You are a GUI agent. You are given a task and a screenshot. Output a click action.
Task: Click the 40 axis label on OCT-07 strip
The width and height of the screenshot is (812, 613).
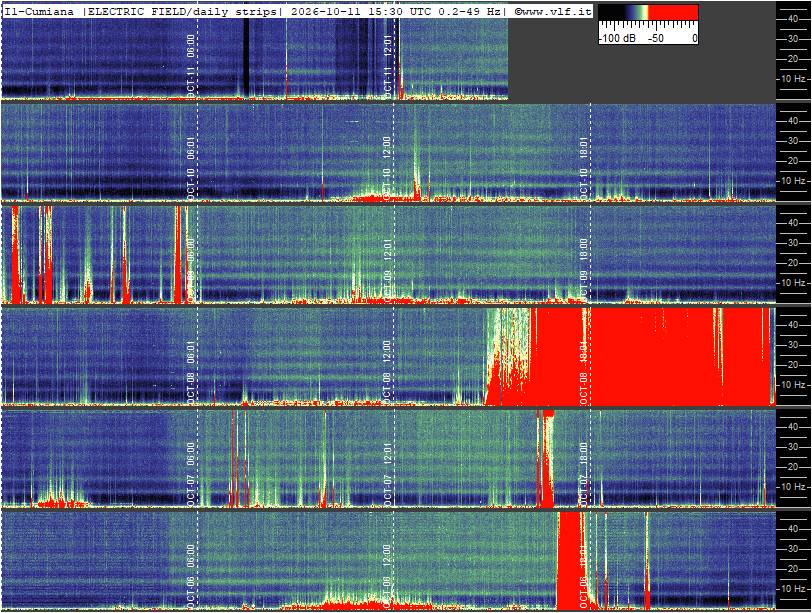(792, 427)
